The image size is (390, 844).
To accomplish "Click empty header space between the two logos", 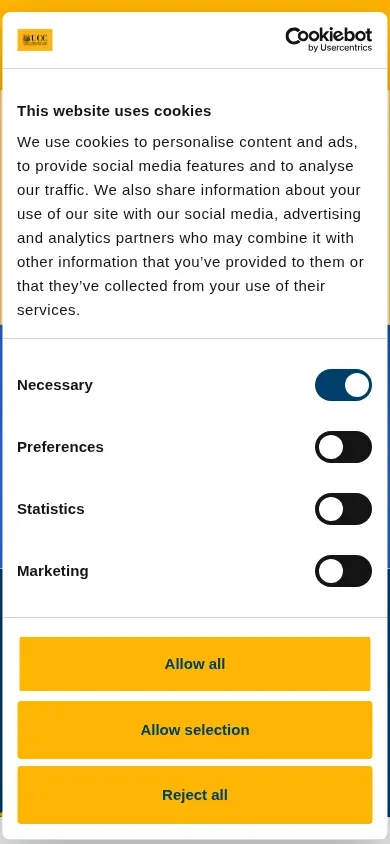I will (169, 40).
